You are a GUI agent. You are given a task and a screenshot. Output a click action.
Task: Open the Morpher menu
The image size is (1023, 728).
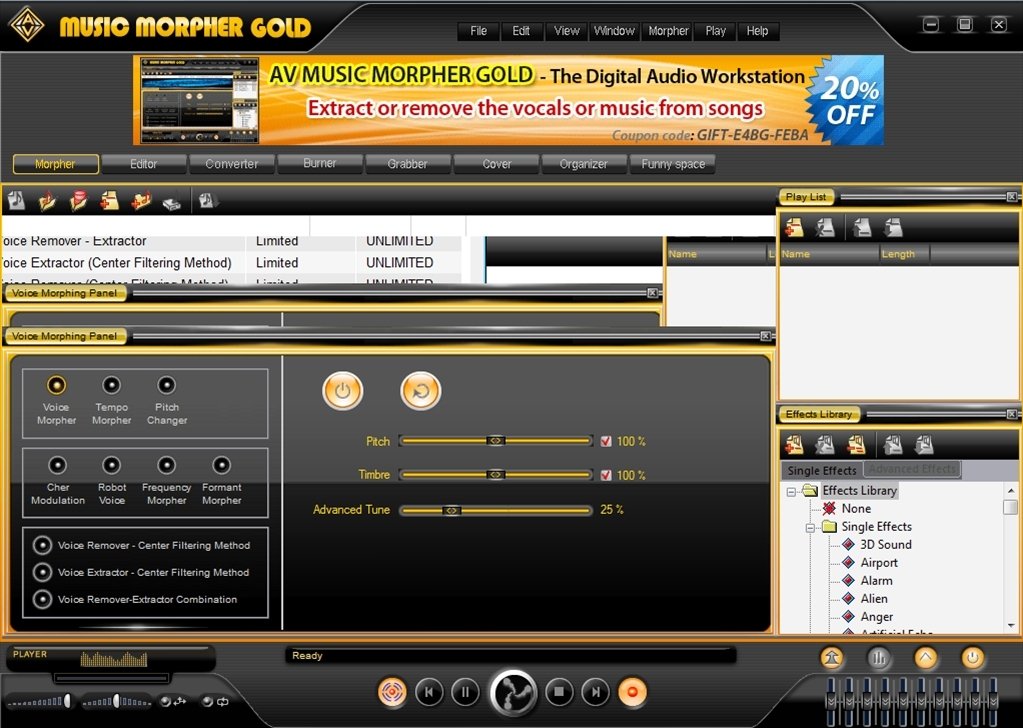point(668,31)
